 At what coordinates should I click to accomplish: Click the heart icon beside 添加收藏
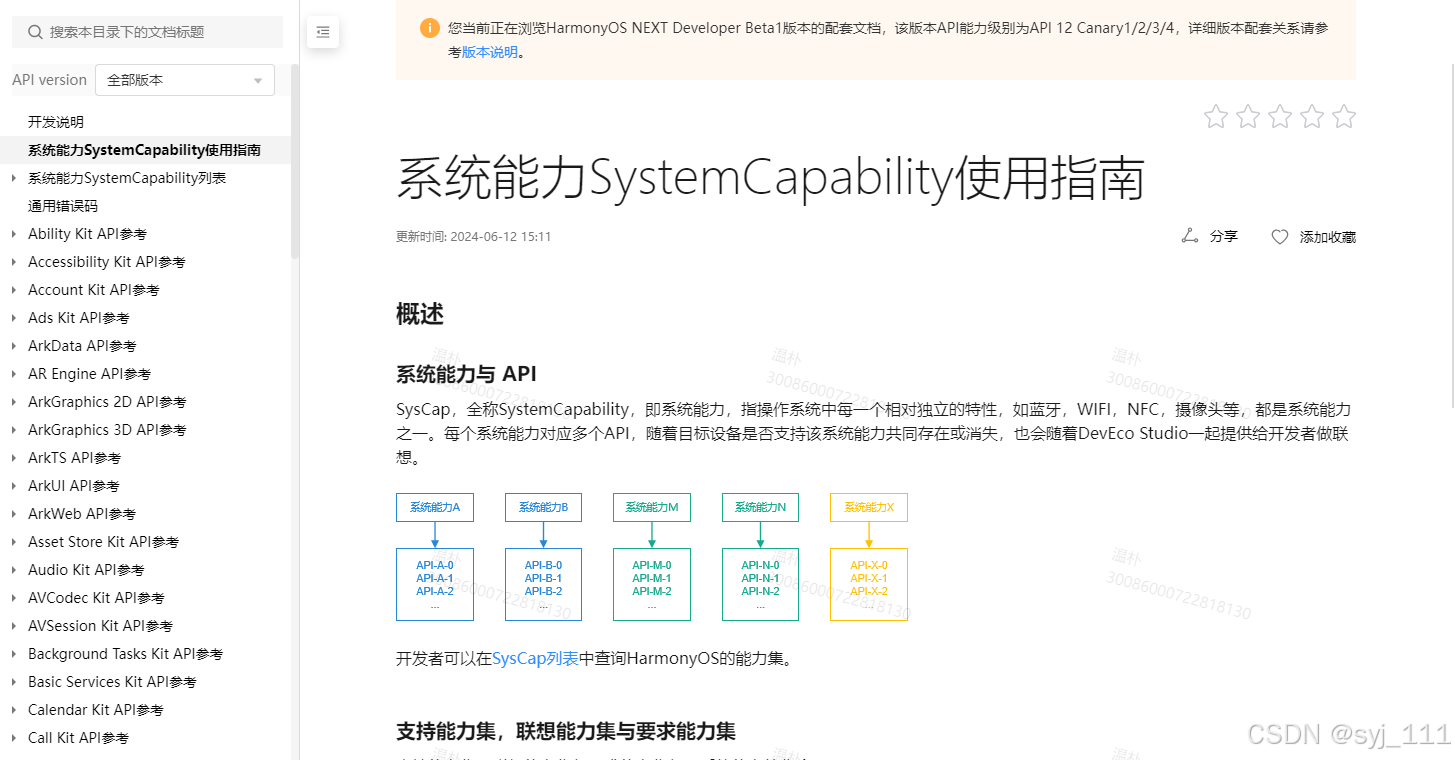[x=1280, y=237]
